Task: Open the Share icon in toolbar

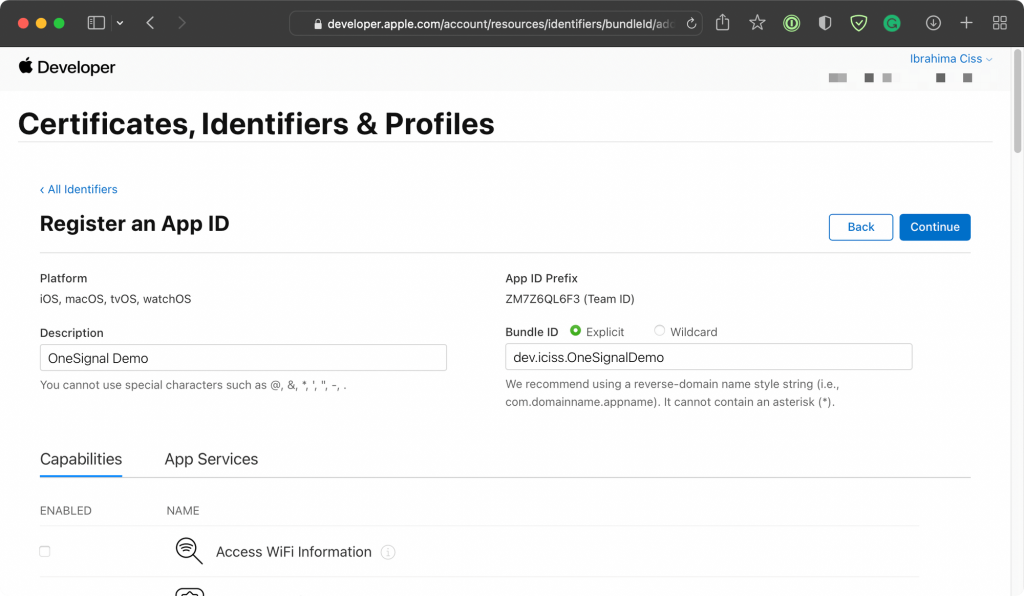Action: pyautogui.click(x=722, y=23)
